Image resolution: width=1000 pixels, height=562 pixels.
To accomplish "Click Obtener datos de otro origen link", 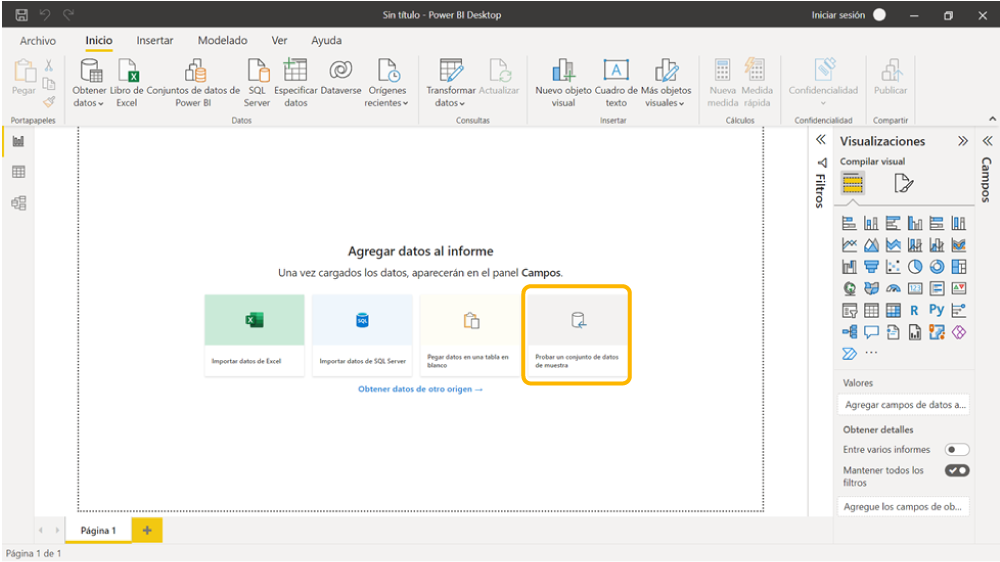I will (420, 389).
